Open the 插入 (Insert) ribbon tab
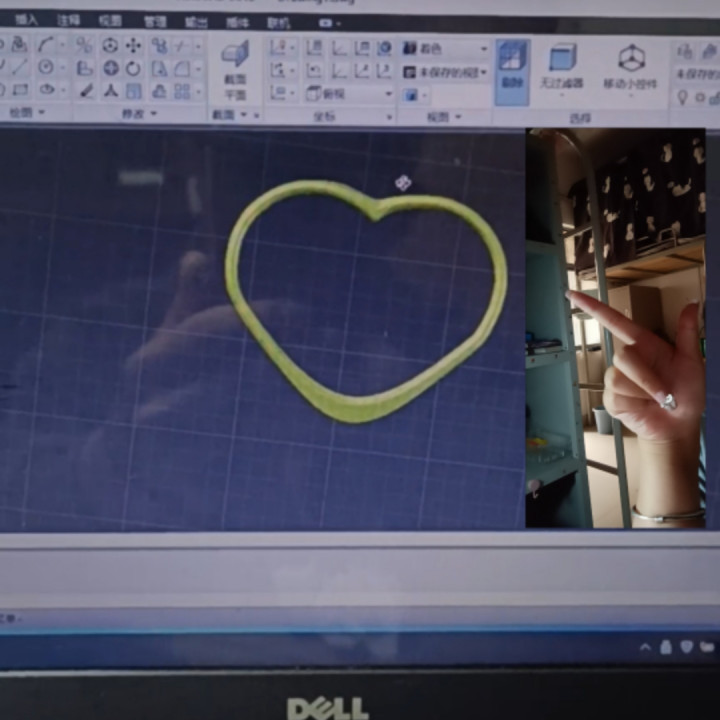 (27, 20)
